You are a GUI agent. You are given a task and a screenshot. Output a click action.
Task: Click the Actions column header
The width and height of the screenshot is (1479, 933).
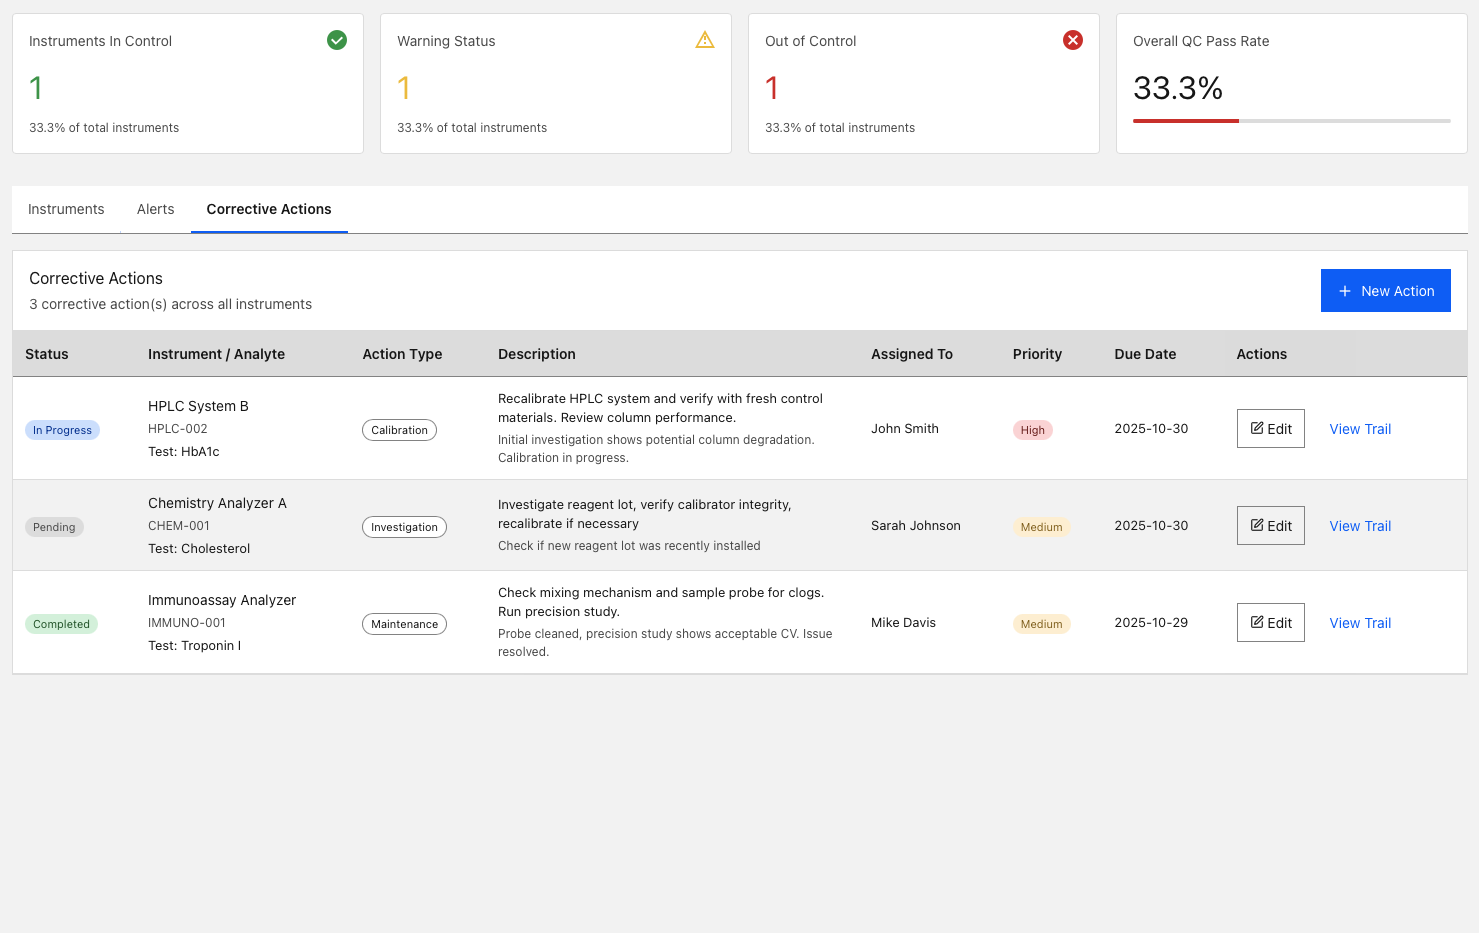pyautogui.click(x=1261, y=354)
